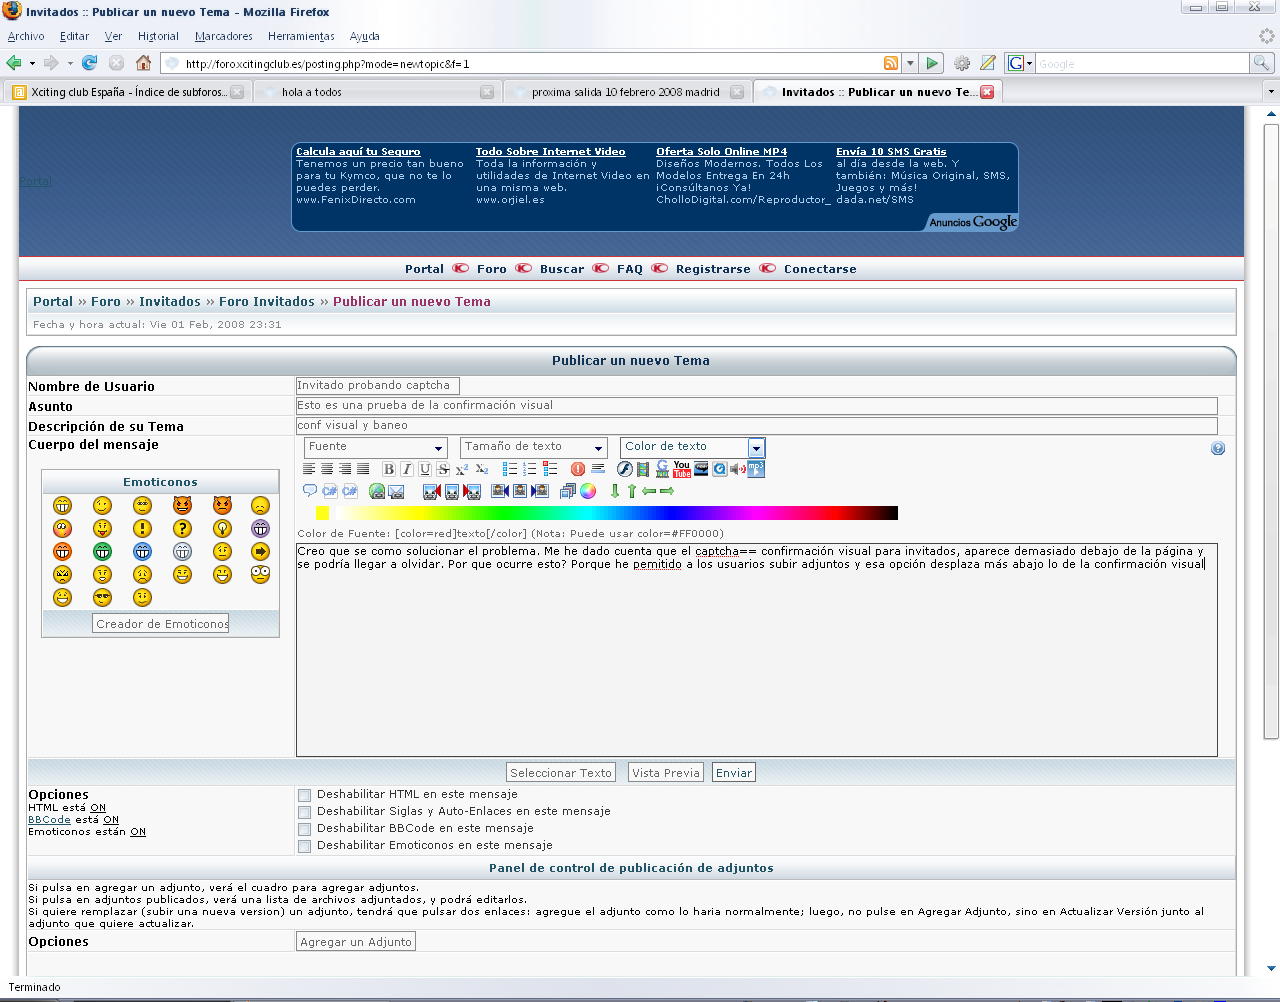The width and height of the screenshot is (1280, 1002).
Task: Click the Agregar un Adjunto button
Action: [x=356, y=942]
